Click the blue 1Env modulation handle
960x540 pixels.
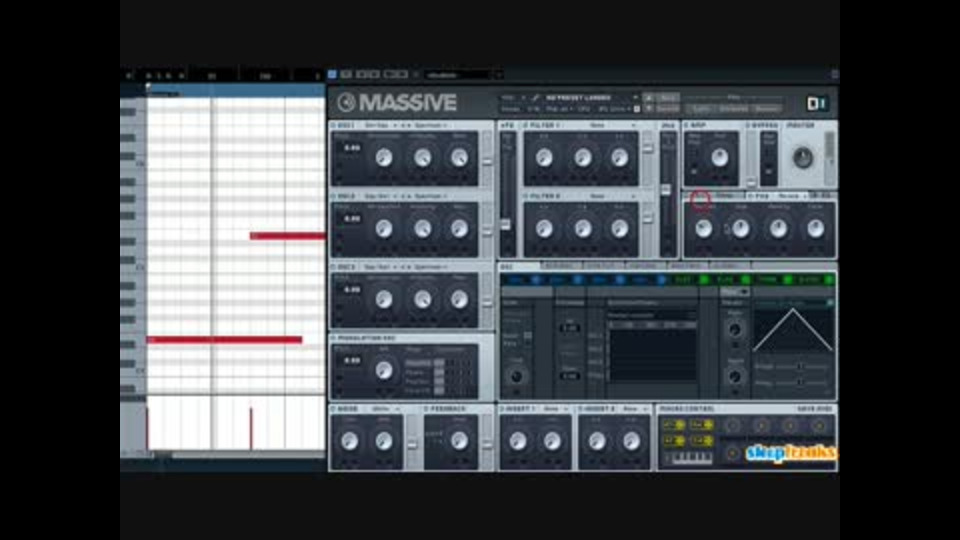tap(536, 280)
